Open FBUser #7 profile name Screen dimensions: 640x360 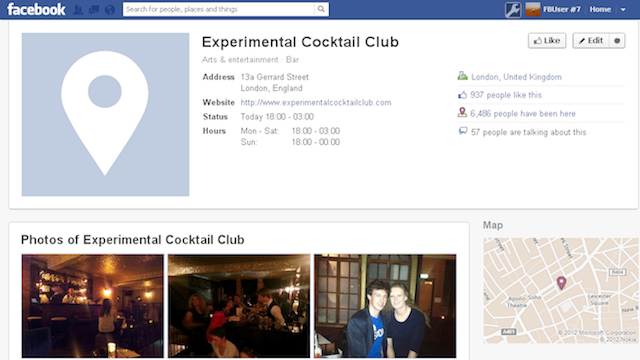tap(562, 9)
